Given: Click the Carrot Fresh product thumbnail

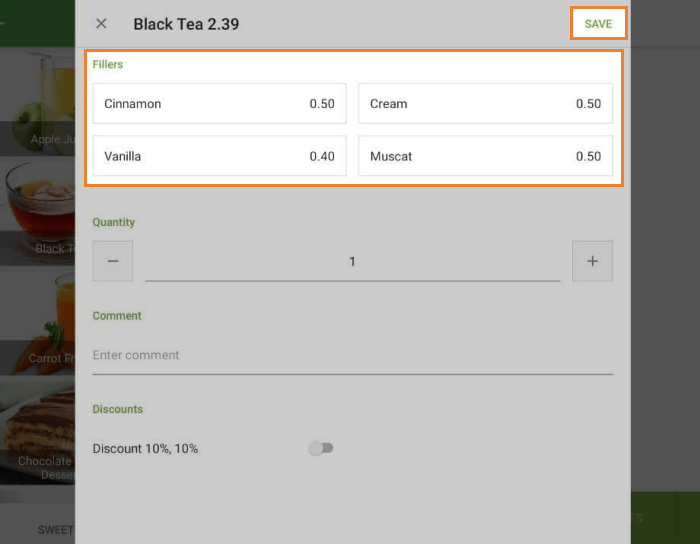Looking at the screenshot, I should [37, 320].
